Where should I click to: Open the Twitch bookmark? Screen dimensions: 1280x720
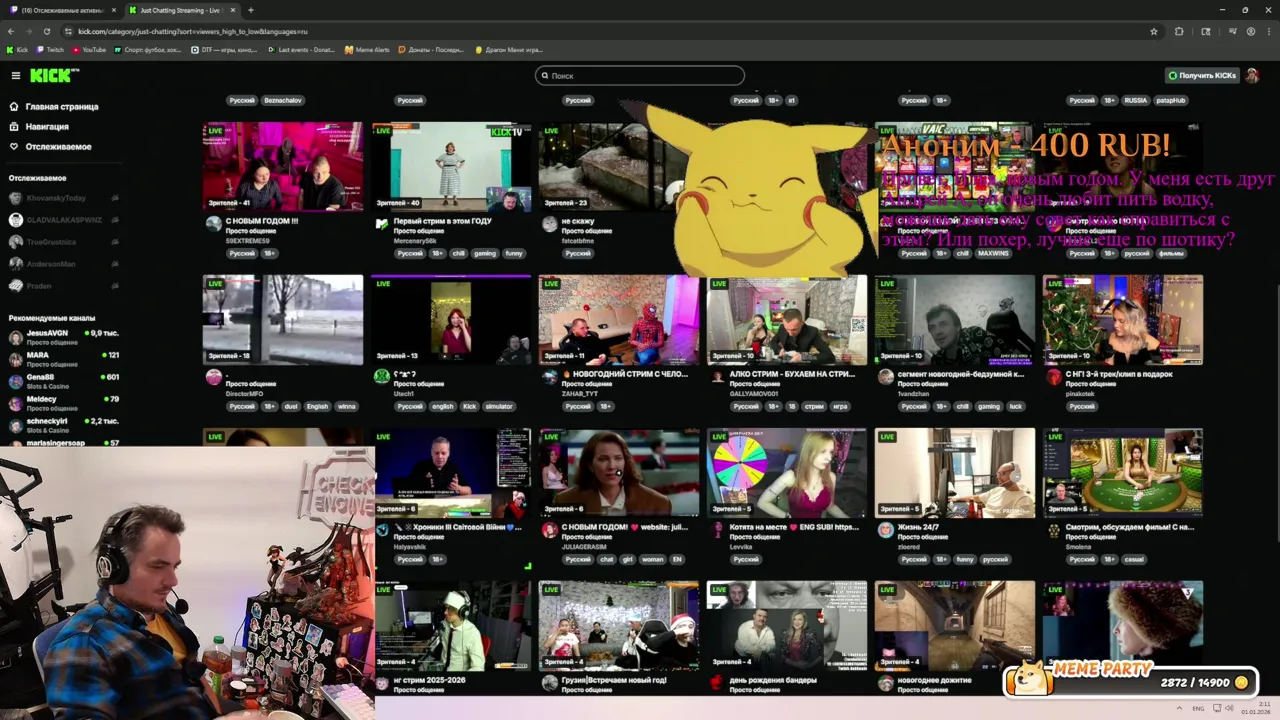click(50, 50)
